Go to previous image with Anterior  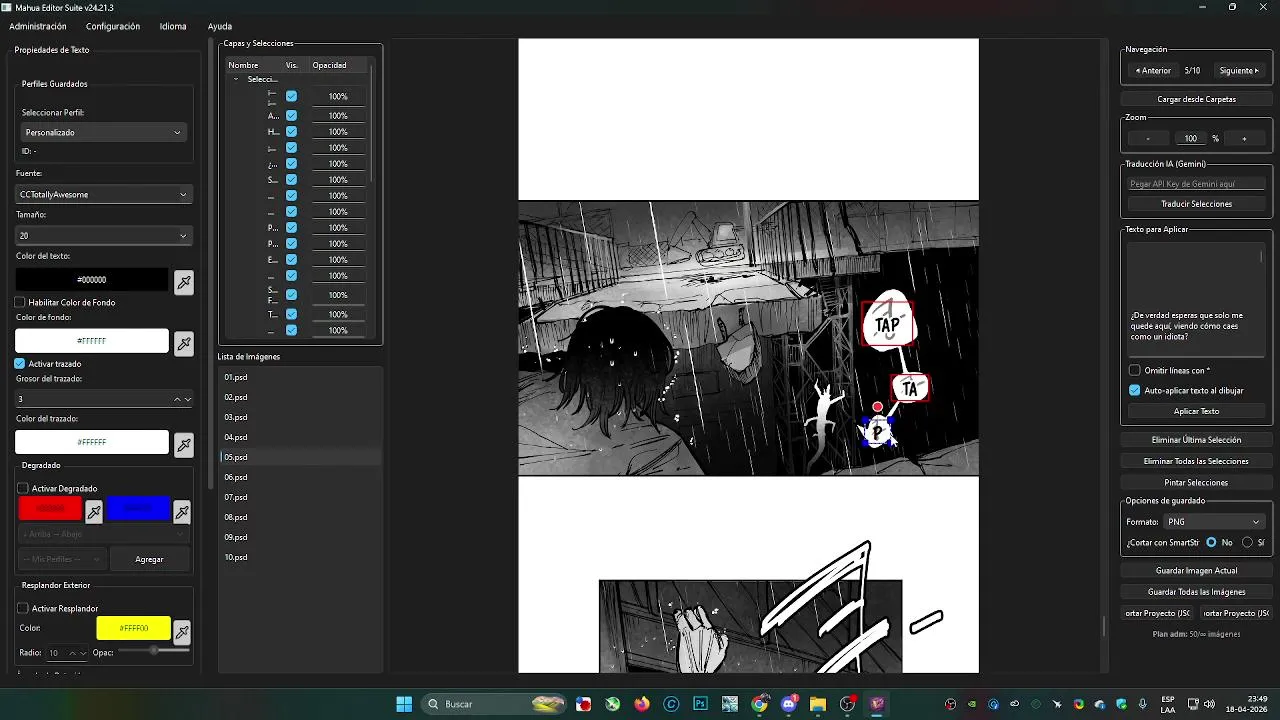tap(1153, 71)
